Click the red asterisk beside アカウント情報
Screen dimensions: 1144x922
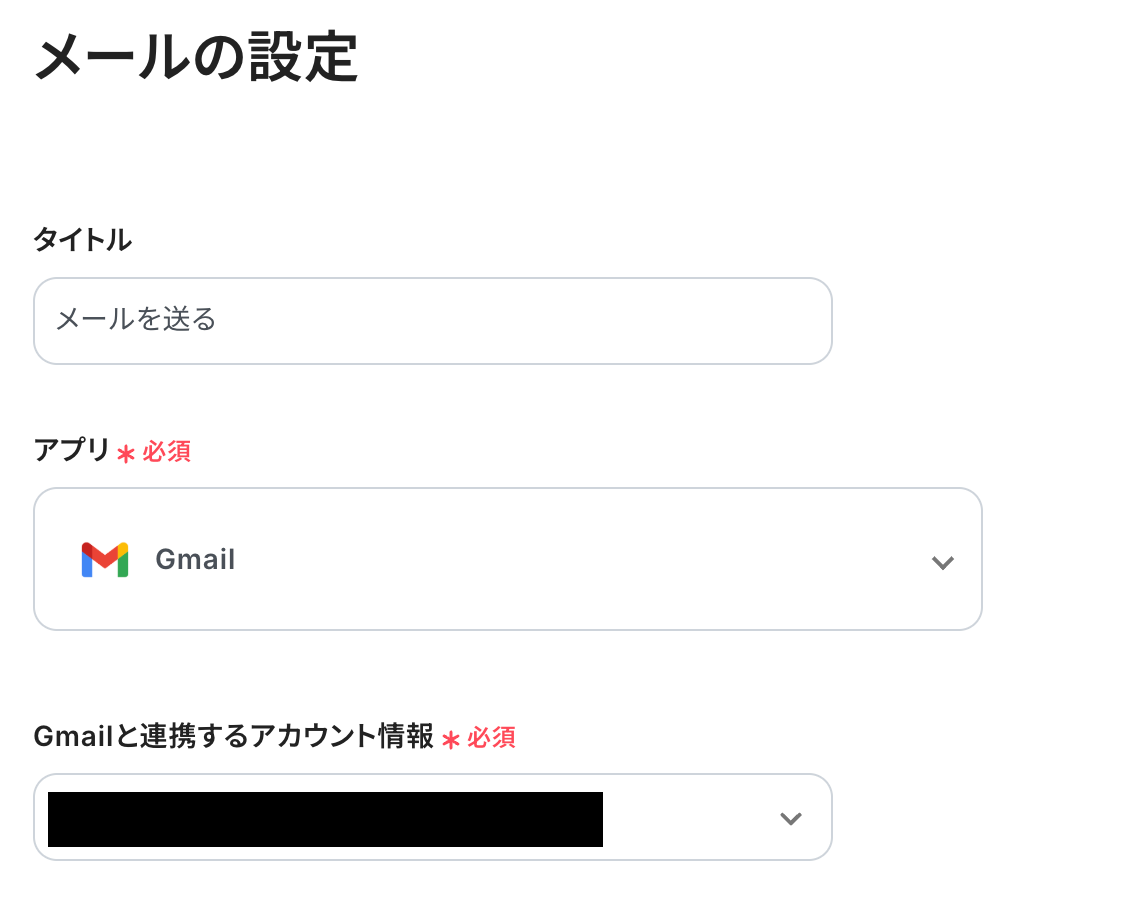pyautogui.click(x=451, y=740)
